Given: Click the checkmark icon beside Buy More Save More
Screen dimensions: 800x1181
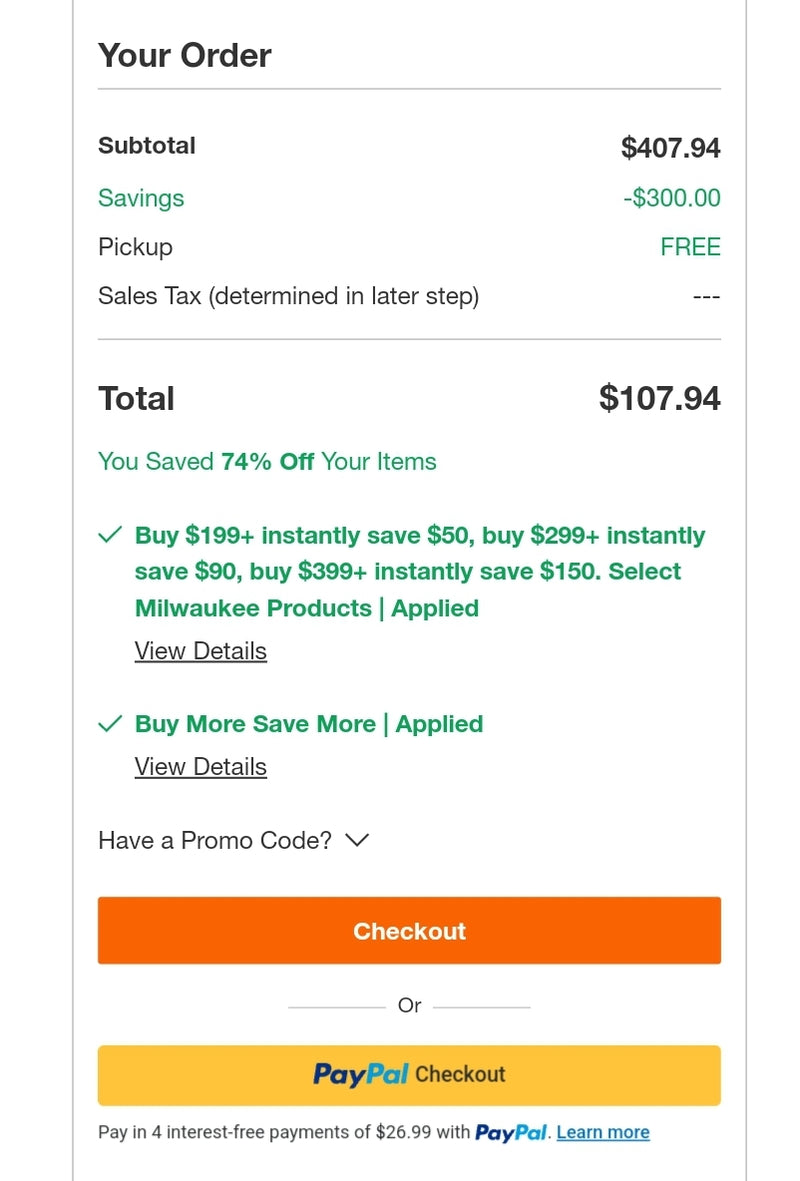Looking at the screenshot, I should 110,723.
